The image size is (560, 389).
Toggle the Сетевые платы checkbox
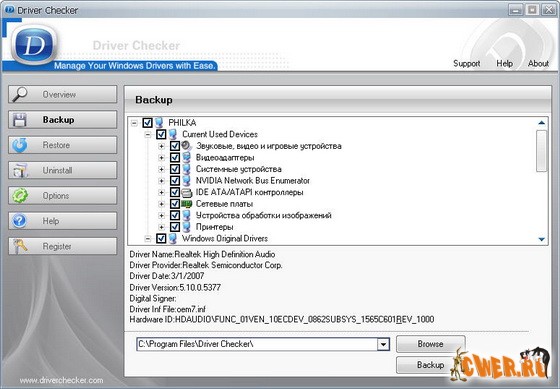click(175, 204)
